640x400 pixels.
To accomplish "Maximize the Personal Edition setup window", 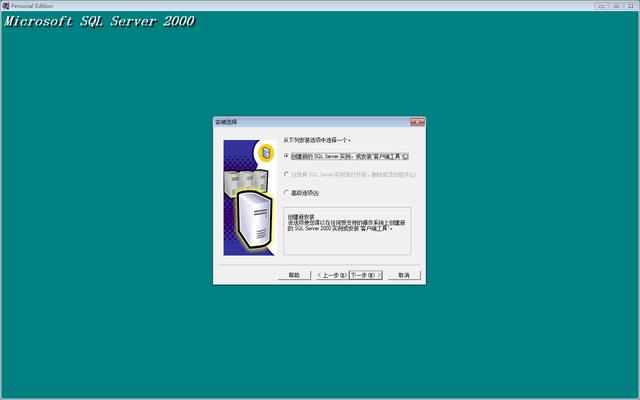I will pos(616,6).
